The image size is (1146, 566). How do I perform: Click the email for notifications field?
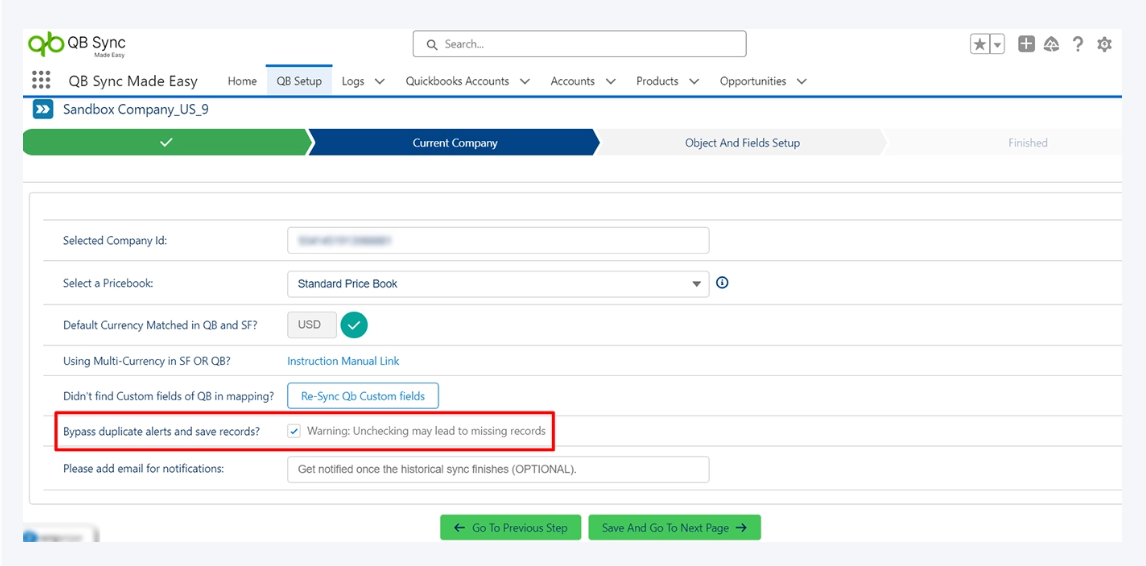498,469
